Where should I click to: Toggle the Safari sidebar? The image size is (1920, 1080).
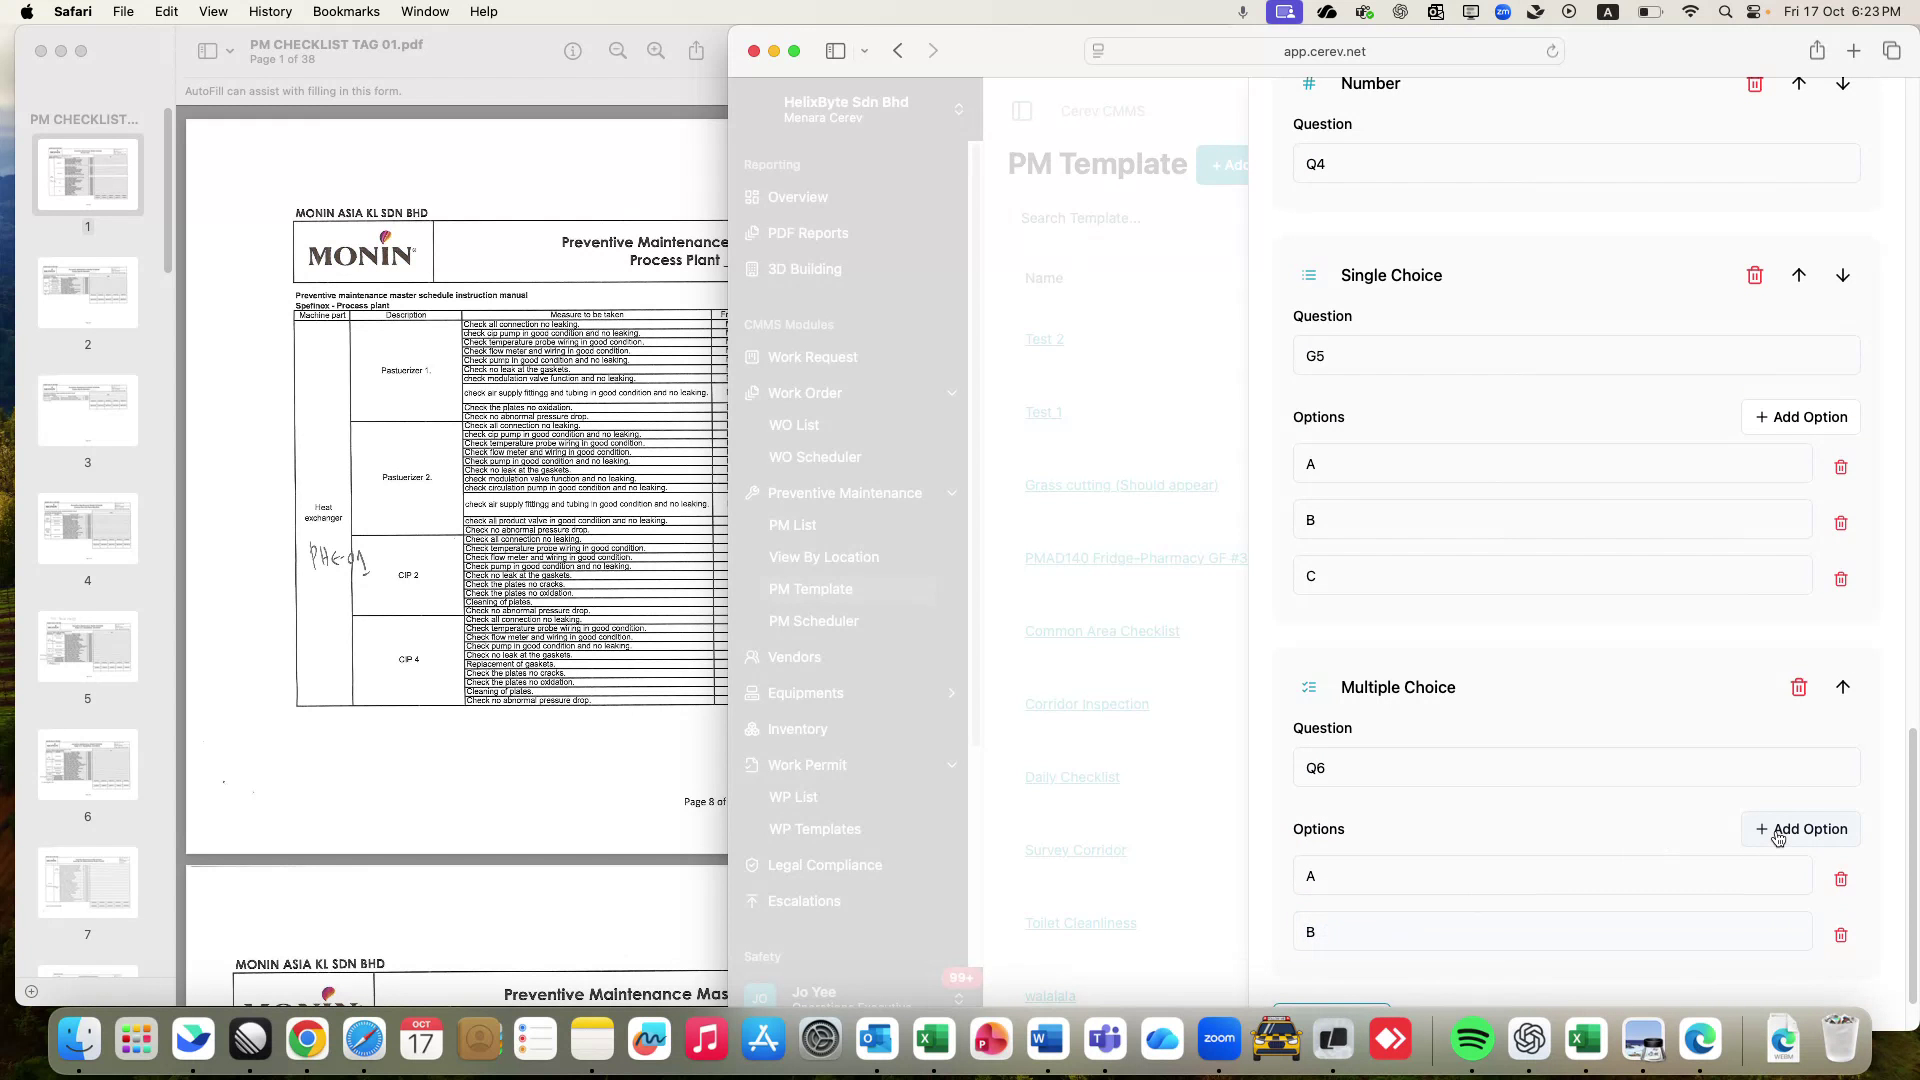[x=836, y=50]
